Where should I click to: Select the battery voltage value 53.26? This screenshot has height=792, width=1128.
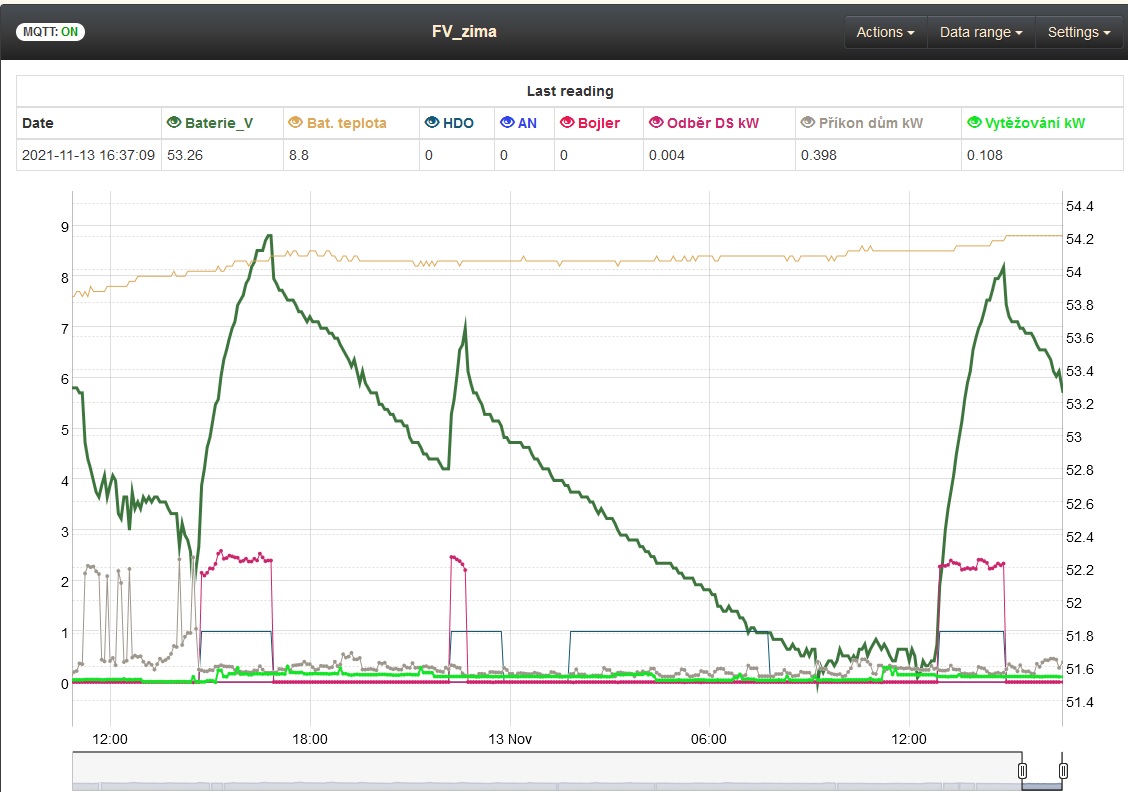coord(185,155)
